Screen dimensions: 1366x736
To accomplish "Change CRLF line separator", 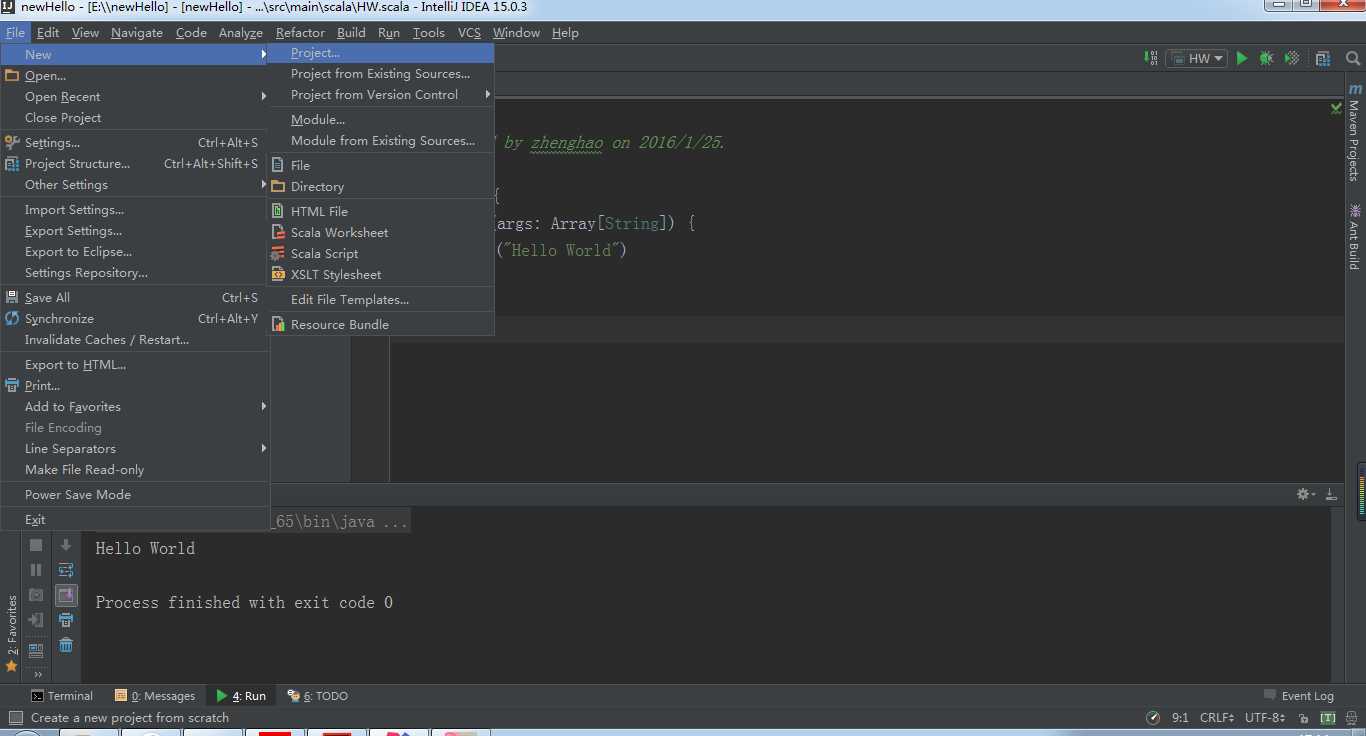I will pos(1217,718).
